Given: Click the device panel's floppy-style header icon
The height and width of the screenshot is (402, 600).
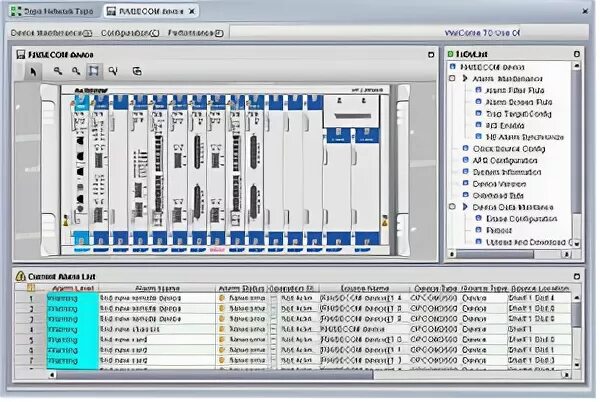Looking at the screenshot, I should tap(21, 55).
